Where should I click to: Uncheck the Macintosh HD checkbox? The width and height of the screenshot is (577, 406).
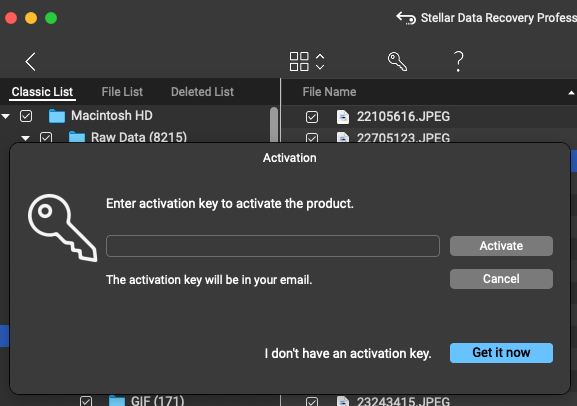[x=26, y=116]
